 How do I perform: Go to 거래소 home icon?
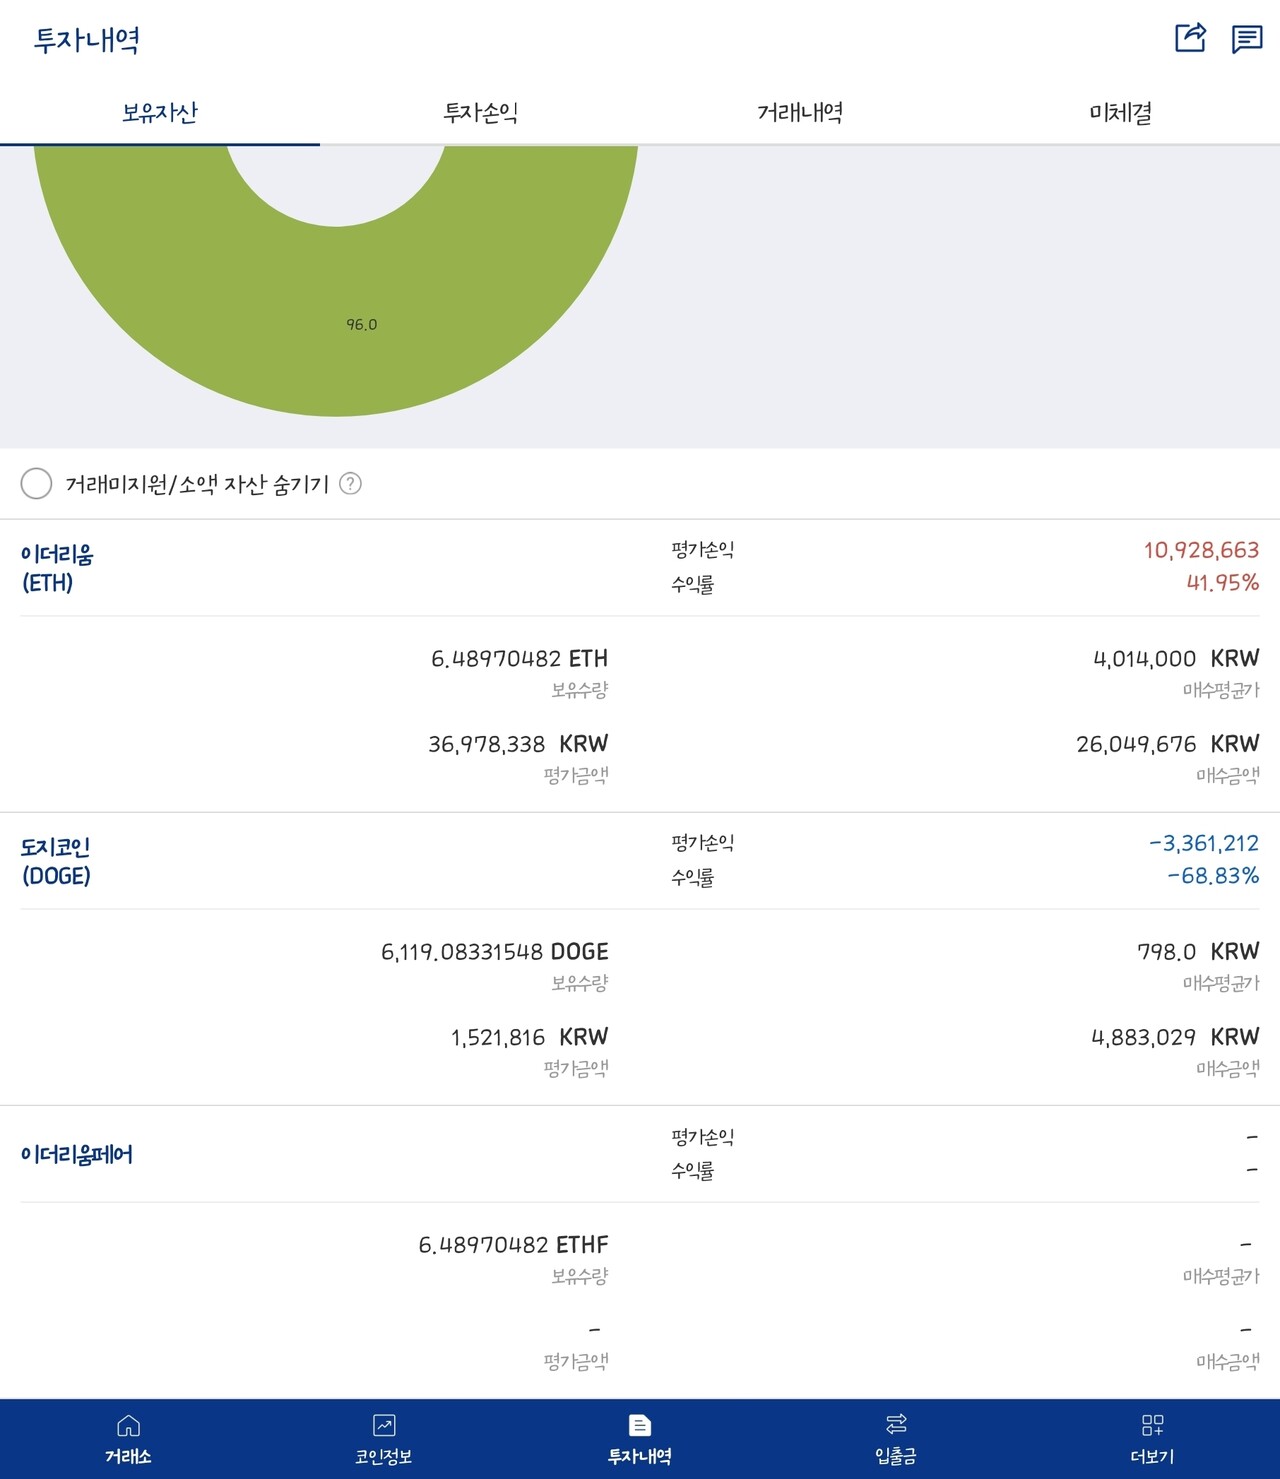(128, 1425)
